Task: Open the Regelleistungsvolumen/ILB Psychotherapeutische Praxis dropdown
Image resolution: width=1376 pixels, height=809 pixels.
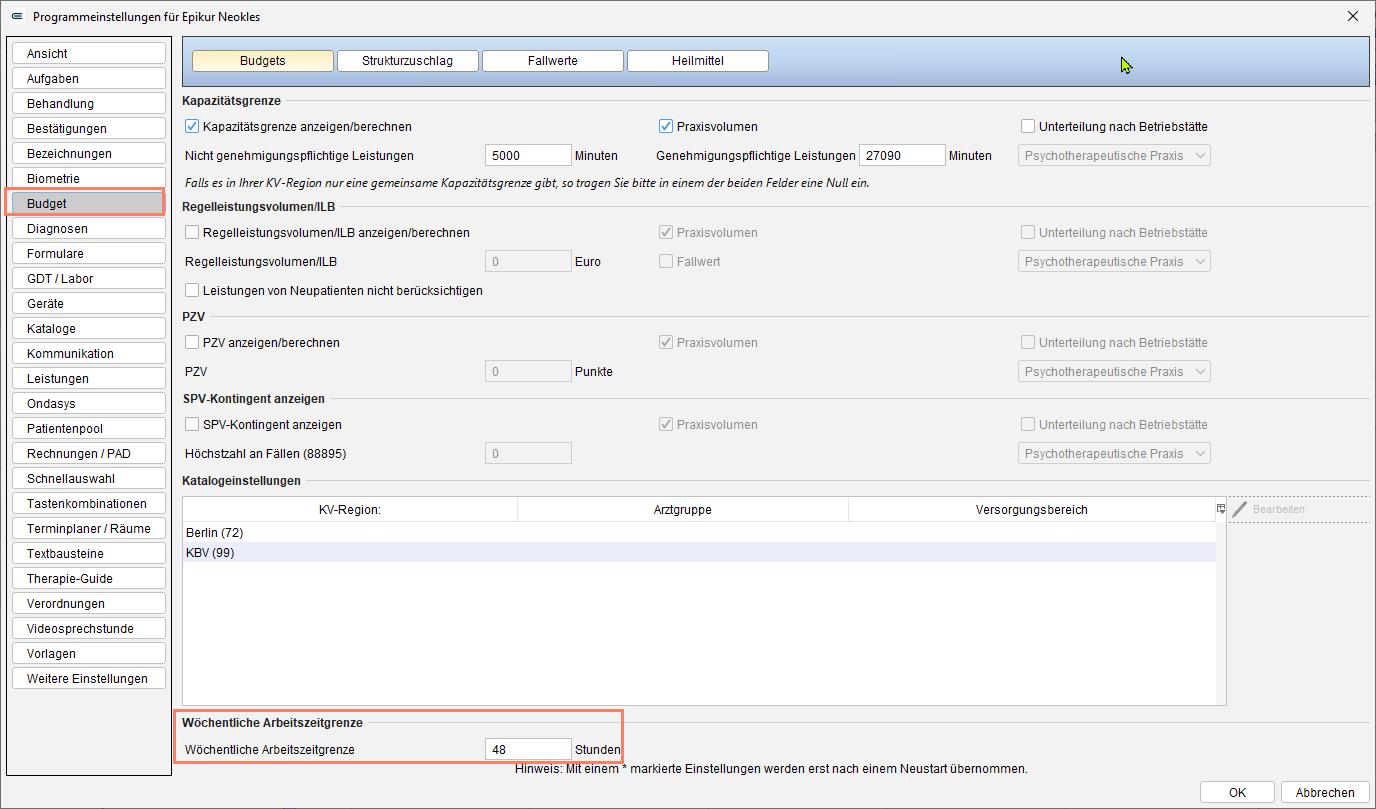Action: pos(1114,262)
